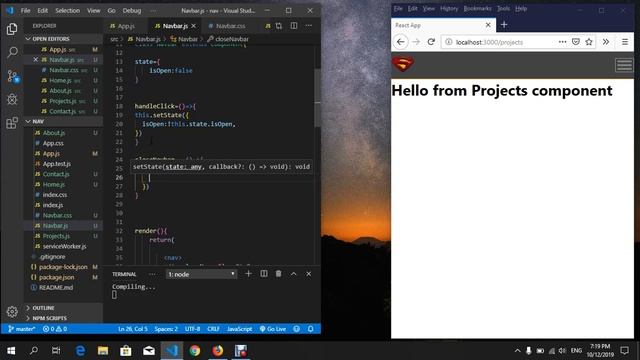640x360 pixels.
Task: Open the Firefox hamburger application menu
Action: point(624,42)
